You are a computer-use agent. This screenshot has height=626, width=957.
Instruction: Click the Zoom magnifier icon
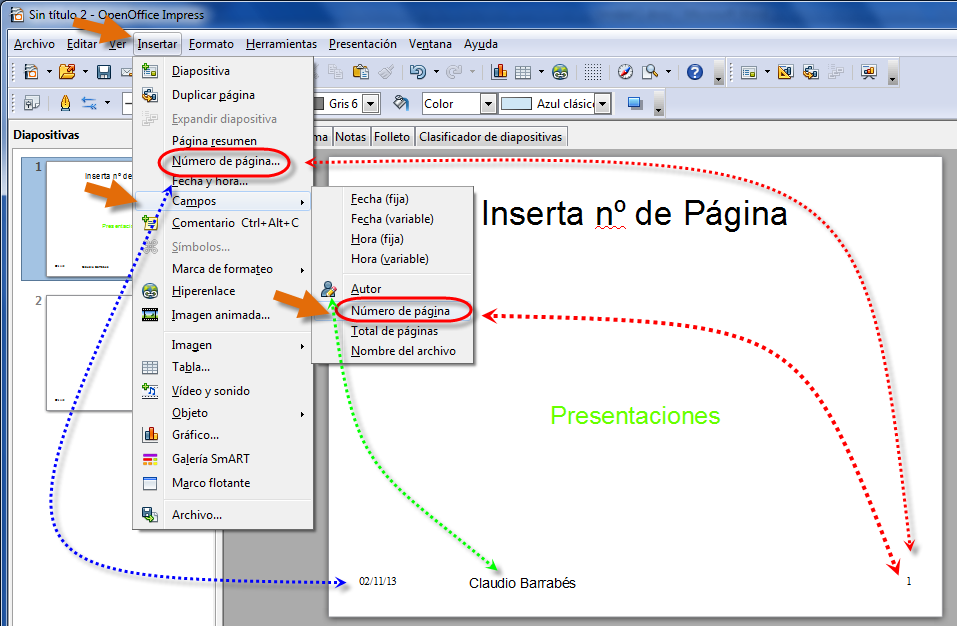[x=650, y=72]
